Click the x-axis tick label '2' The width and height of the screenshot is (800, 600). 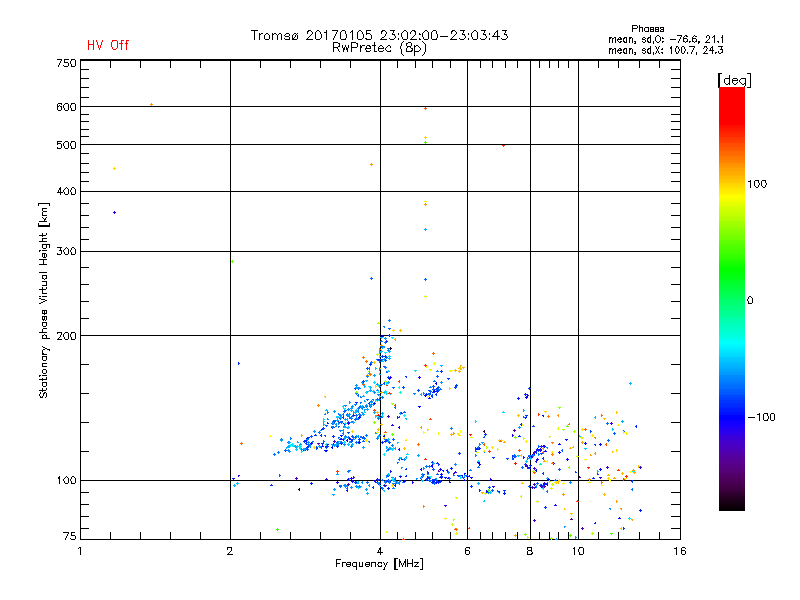(x=230, y=551)
